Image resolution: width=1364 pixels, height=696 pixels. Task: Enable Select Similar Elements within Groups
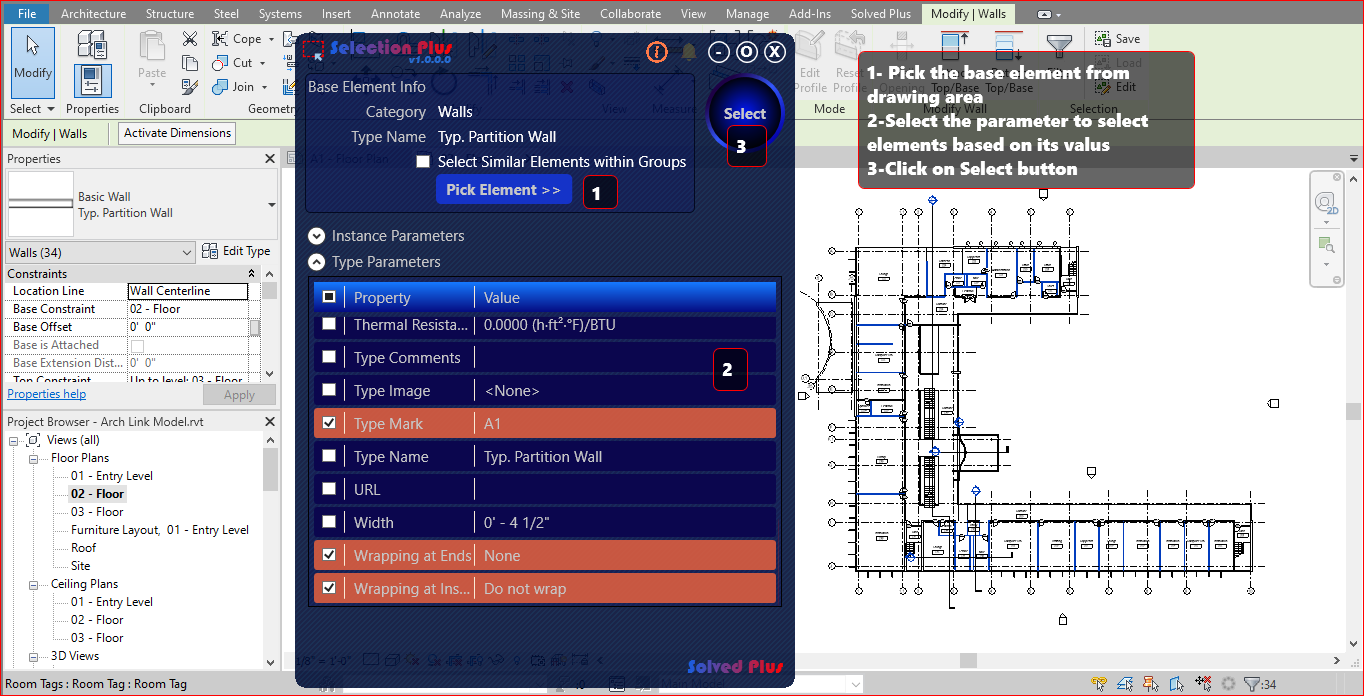coord(423,161)
